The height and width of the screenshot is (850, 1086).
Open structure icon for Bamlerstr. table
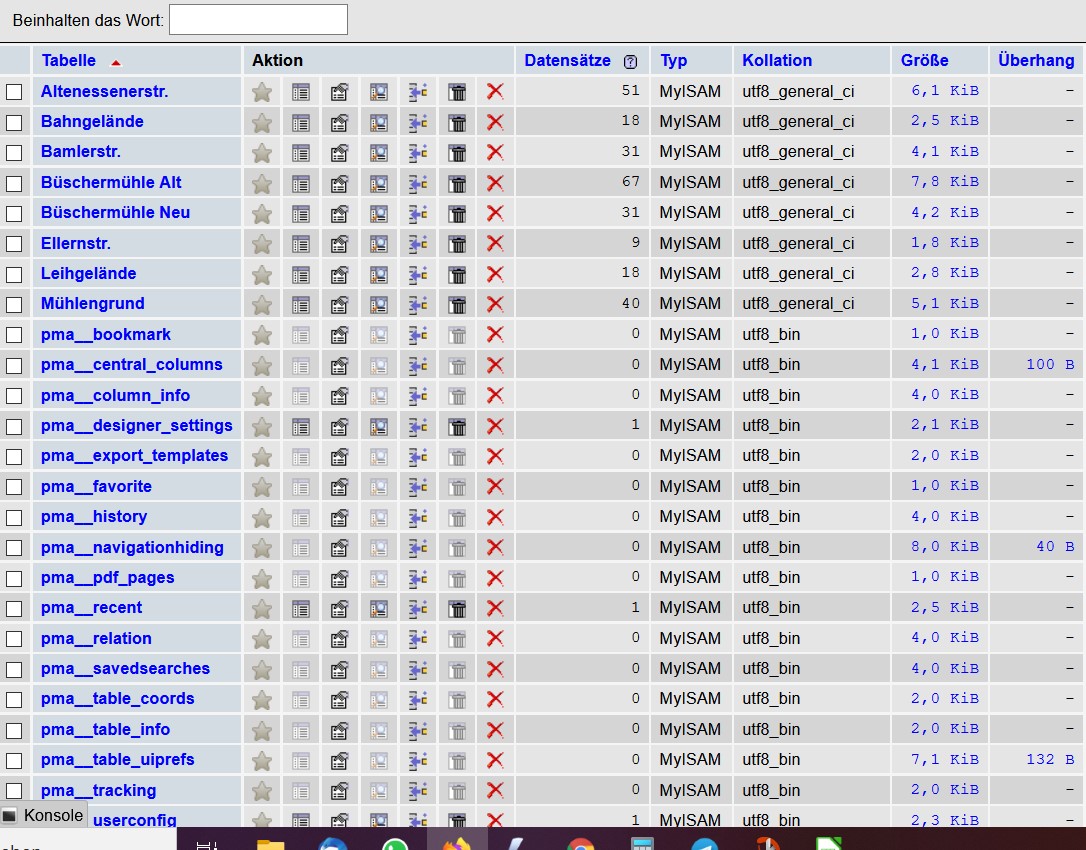[340, 153]
